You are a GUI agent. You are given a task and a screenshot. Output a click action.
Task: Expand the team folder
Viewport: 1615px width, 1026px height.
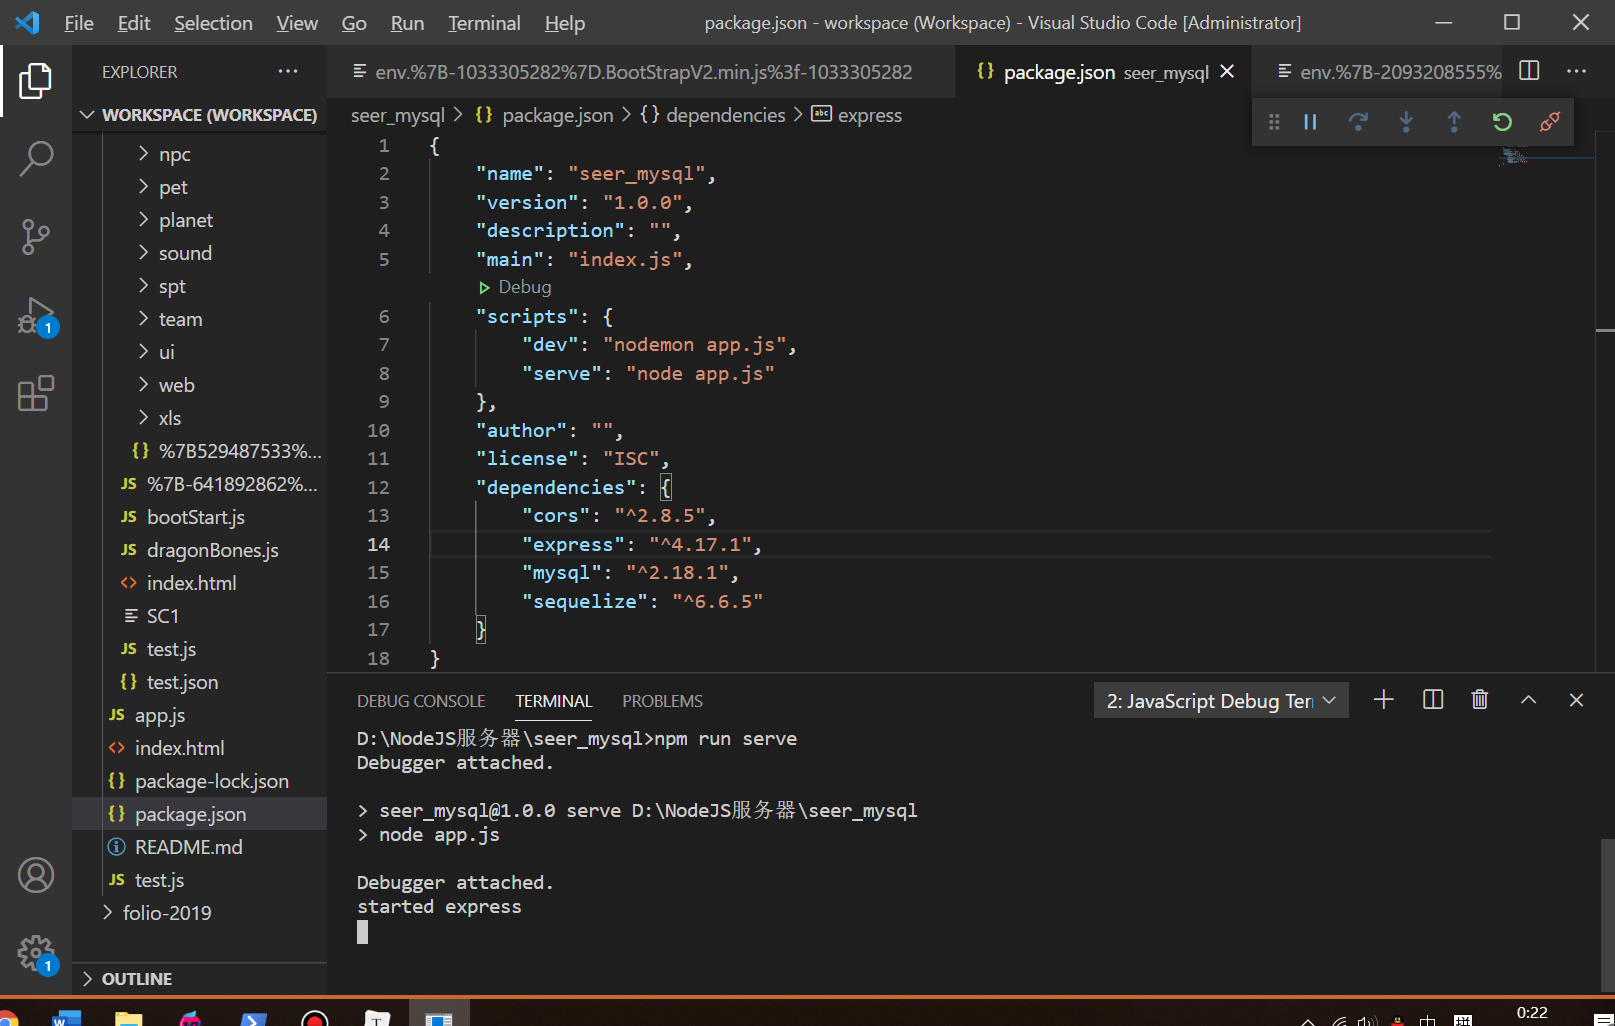(x=180, y=319)
